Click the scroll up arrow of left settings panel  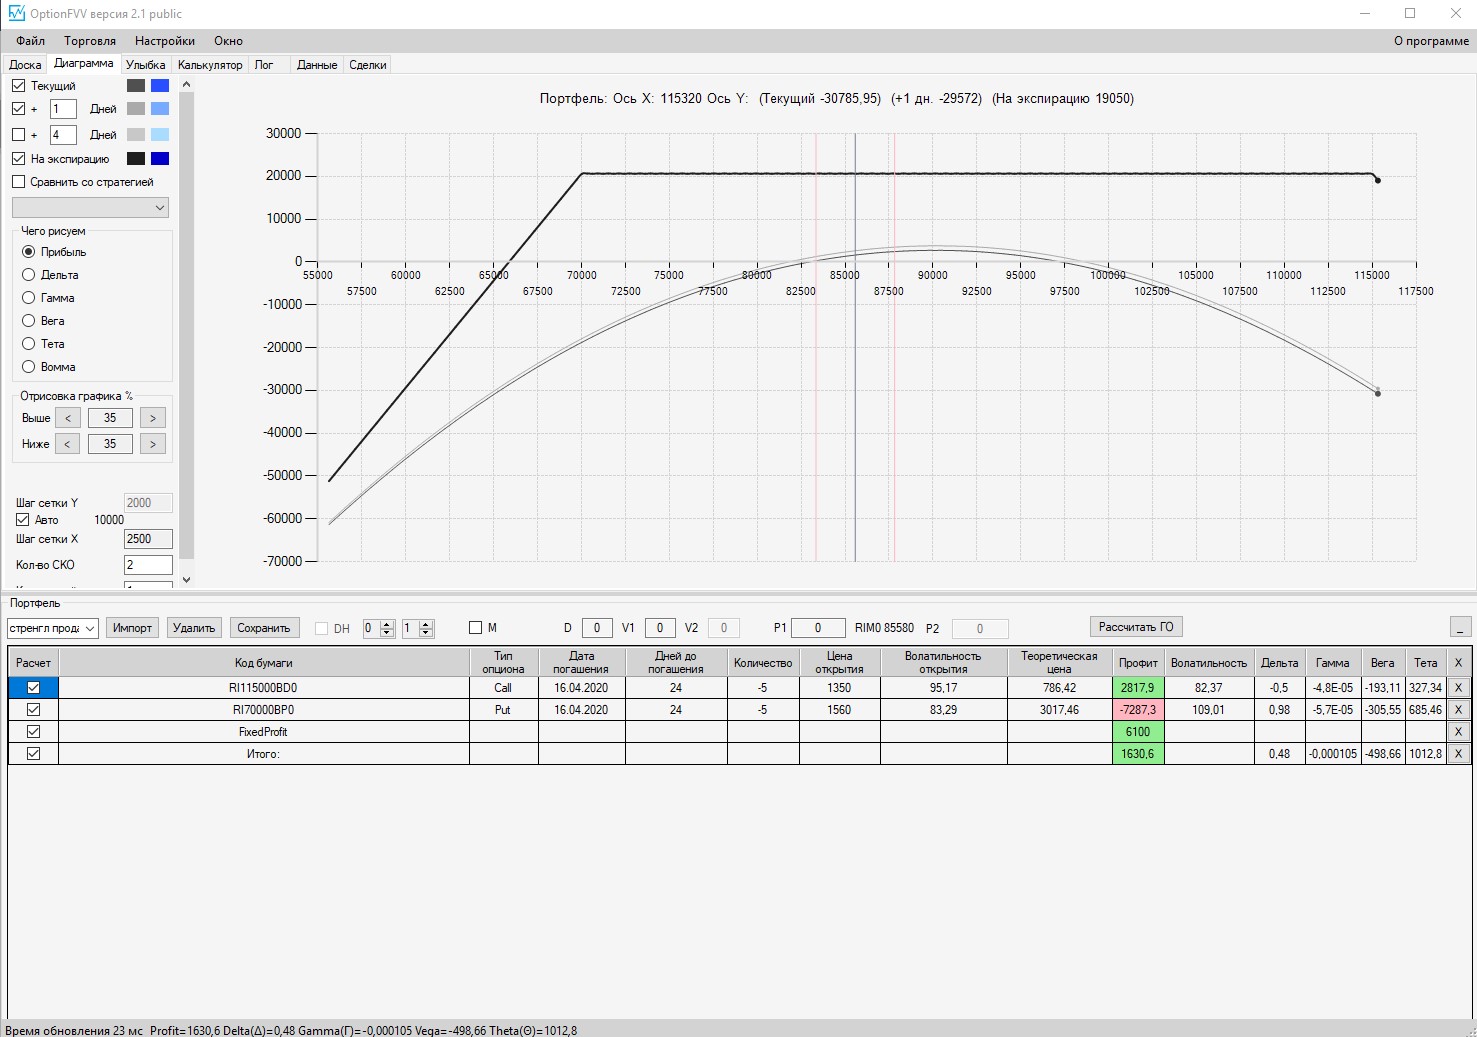point(186,85)
